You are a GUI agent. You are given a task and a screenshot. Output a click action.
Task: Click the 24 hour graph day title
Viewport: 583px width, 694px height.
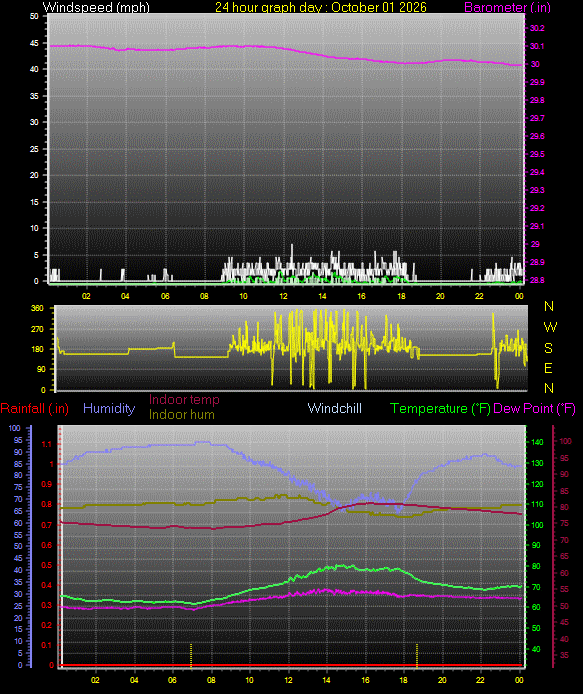tap(321, 8)
